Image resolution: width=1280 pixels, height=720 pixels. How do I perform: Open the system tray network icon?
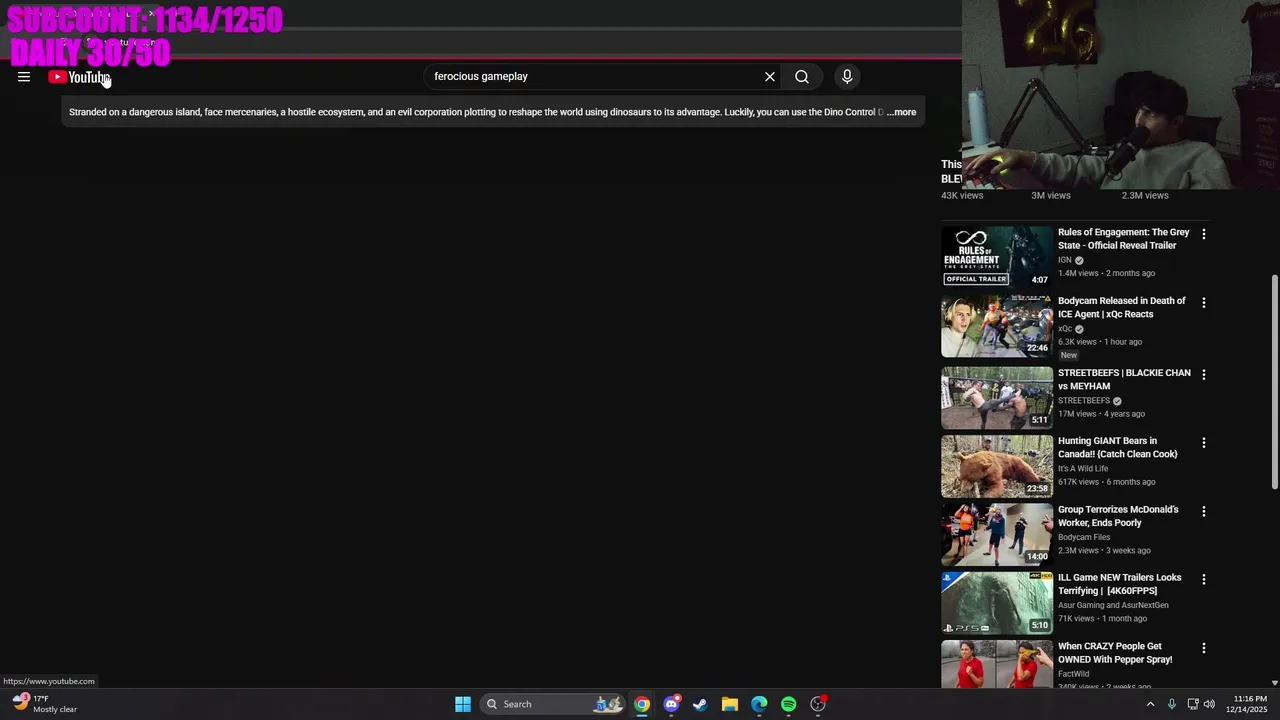(x=1193, y=704)
